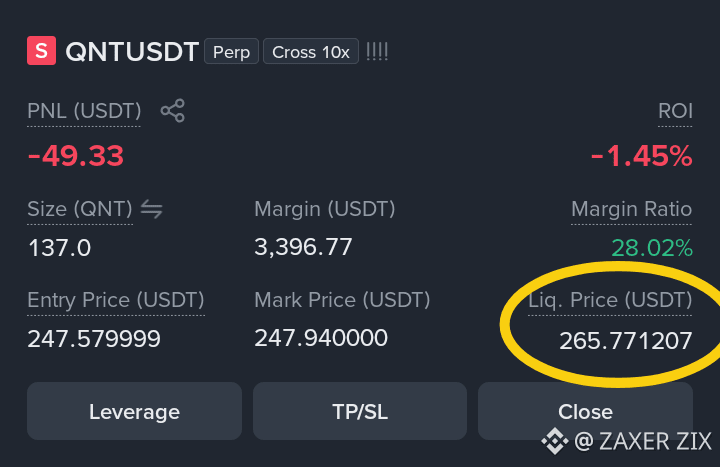Click the red S short position badge
This screenshot has height=467, width=720.
(41, 51)
